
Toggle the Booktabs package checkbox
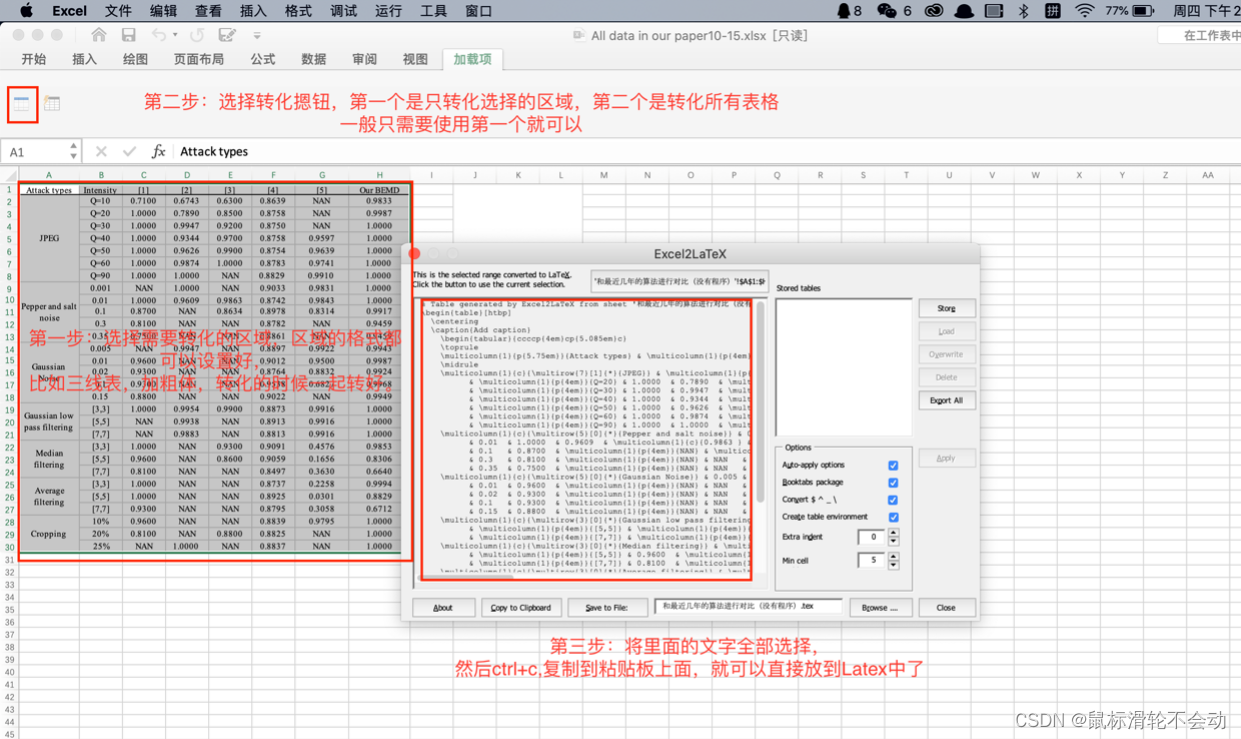point(893,483)
